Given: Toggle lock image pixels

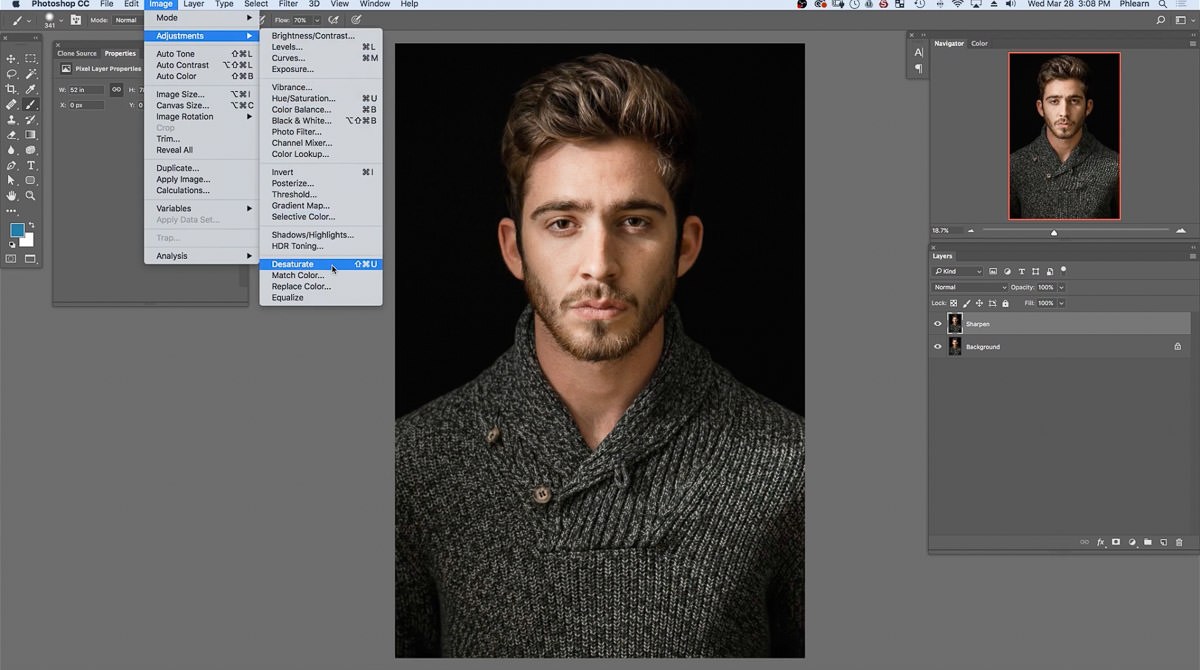Looking at the screenshot, I should click(967, 303).
